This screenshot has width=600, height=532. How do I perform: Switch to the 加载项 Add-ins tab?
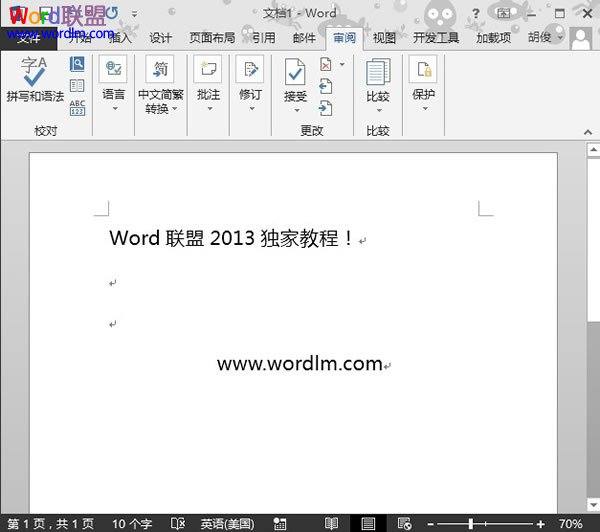point(493,38)
